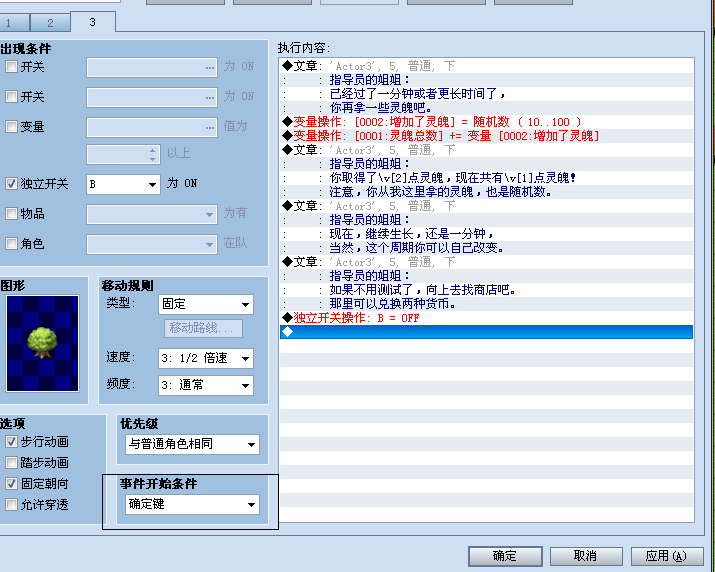Screen dimensions: 715x572
Task: Click the 移动路线 button
Action: pyautogui.click(x=203, y=328)
